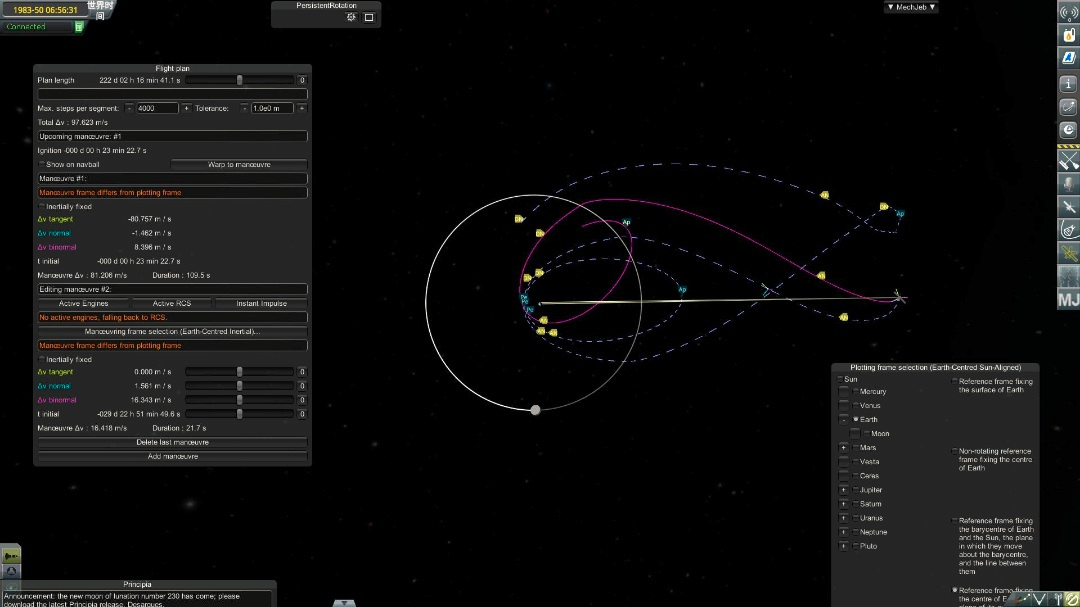The height and width of the screenshot is (607, 1080).
Task: Click Upcoming manoeuvre: #1 header
Action: coord(172,136)
